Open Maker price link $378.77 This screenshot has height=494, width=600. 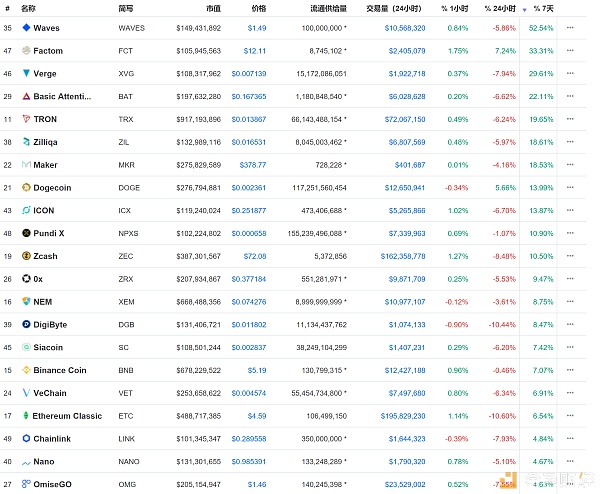click(253, 165)
